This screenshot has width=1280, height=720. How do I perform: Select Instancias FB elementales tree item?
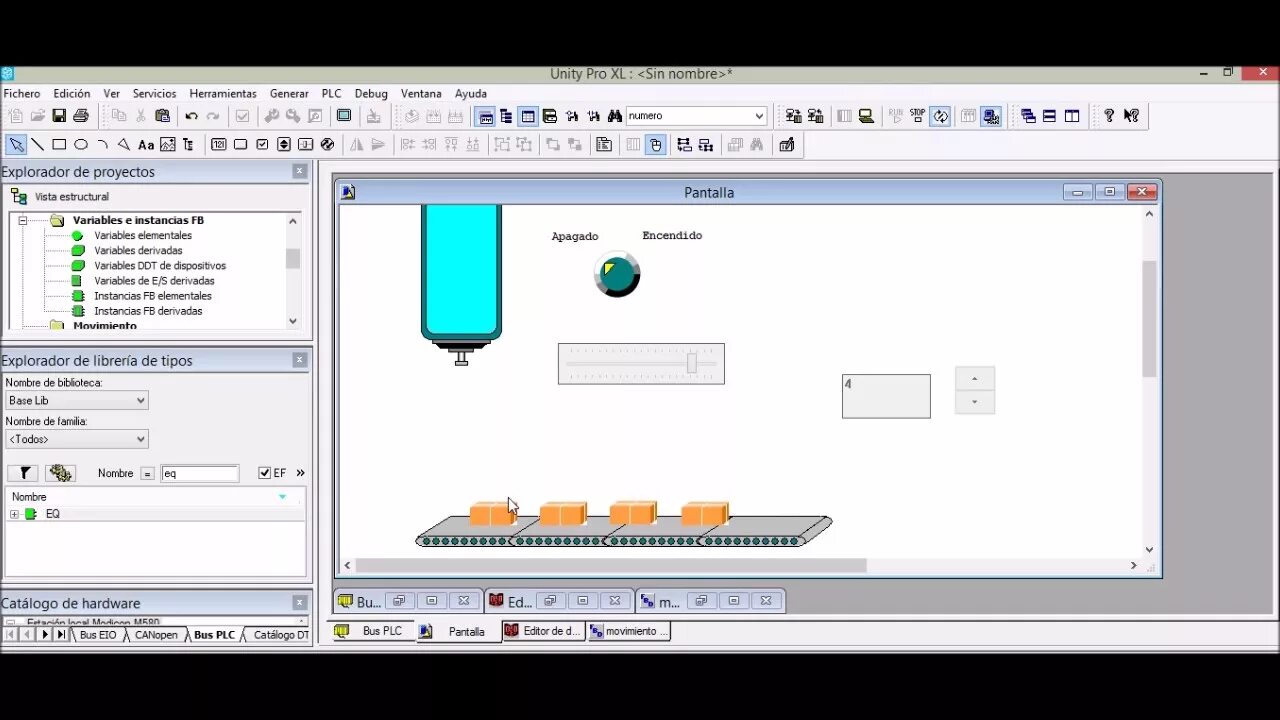point(153,296)
